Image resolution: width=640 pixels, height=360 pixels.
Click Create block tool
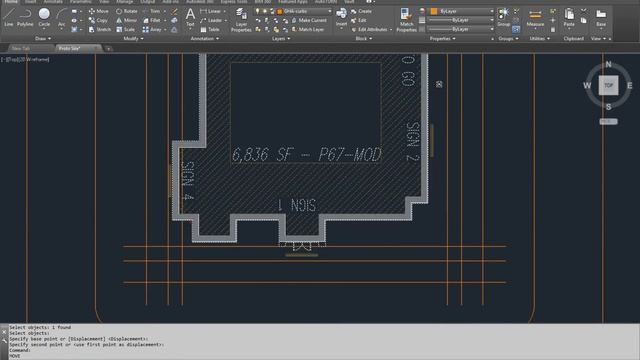pyautogui.click(x=361, y=11)
